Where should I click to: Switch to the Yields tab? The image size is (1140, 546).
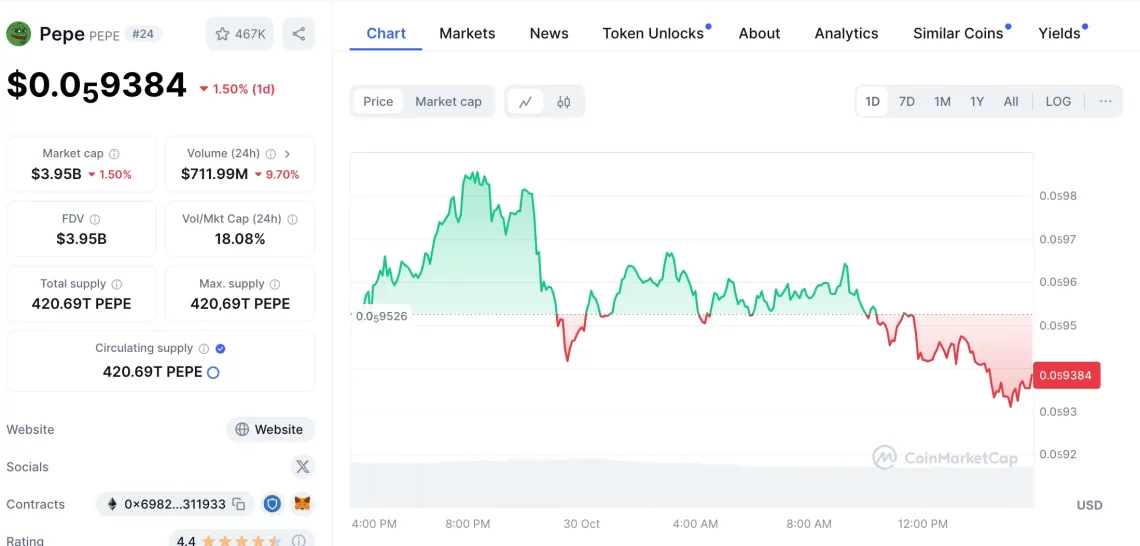point(1059,33)
